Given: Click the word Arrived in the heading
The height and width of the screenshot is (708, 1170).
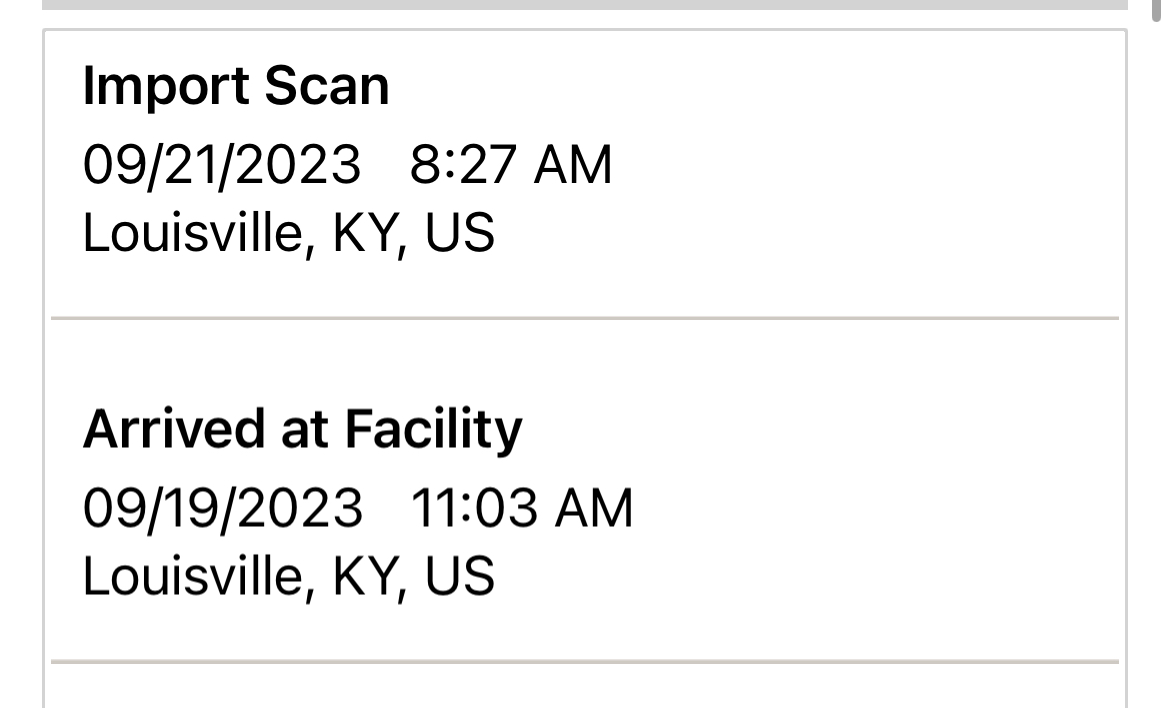Looking at the screenshot, I should point(174,430).
